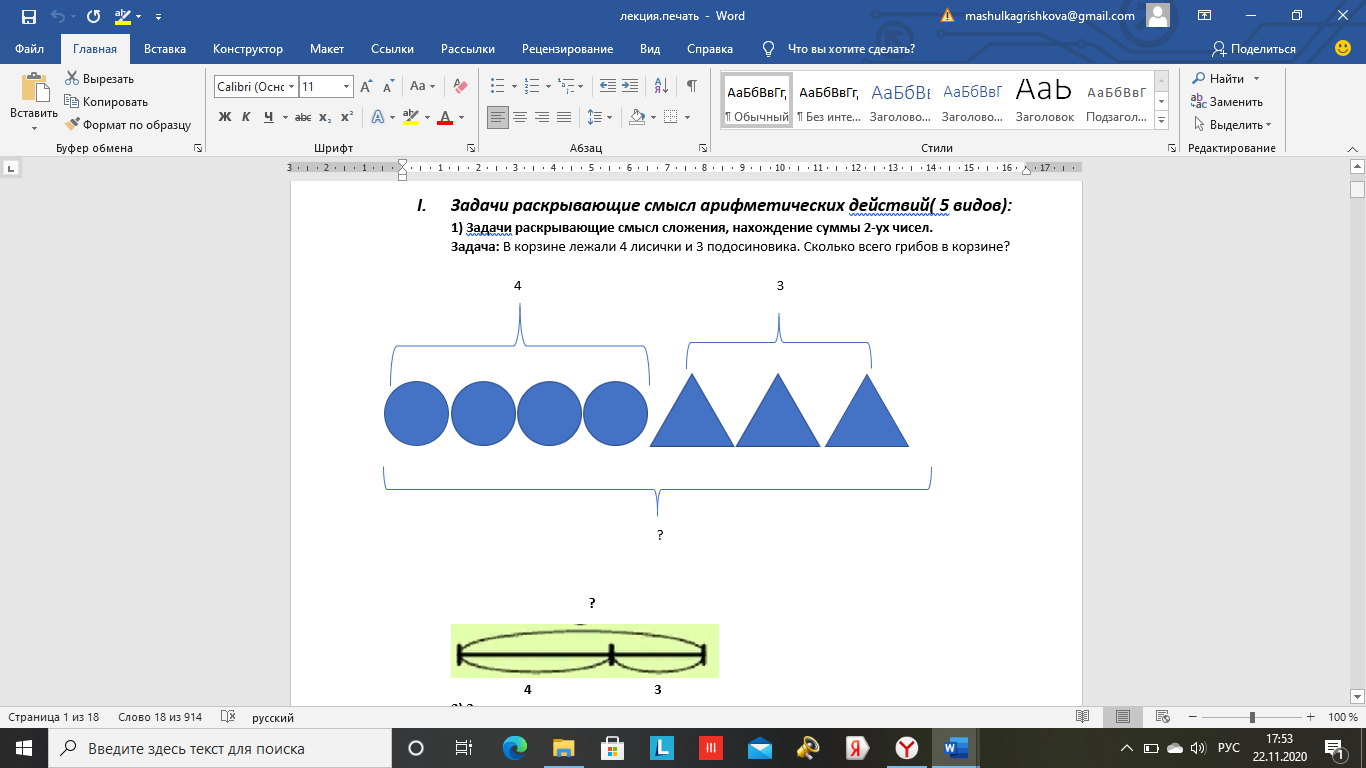
Task: Apply red font color
Action: pyautogui.click(x=445, y=117)
